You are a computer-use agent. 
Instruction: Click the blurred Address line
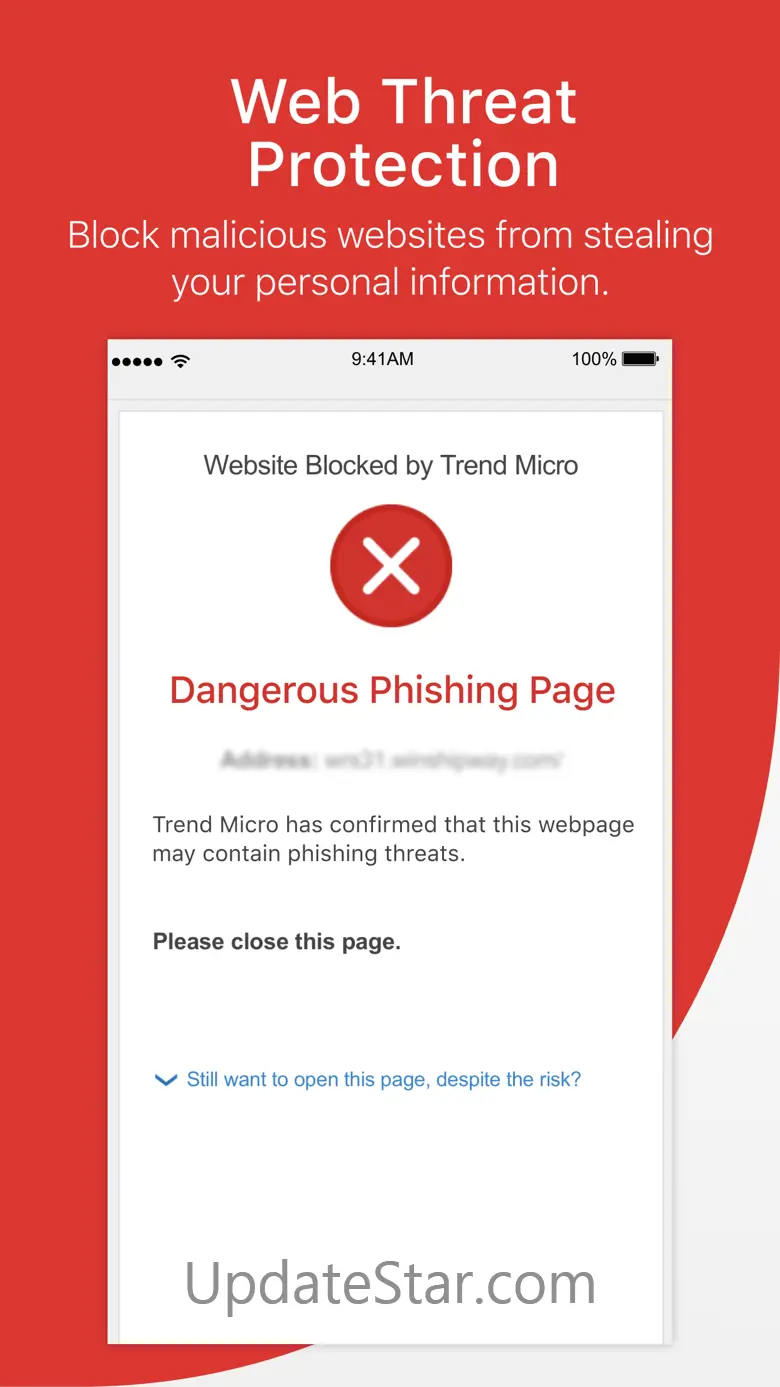(x=392, y=761)
